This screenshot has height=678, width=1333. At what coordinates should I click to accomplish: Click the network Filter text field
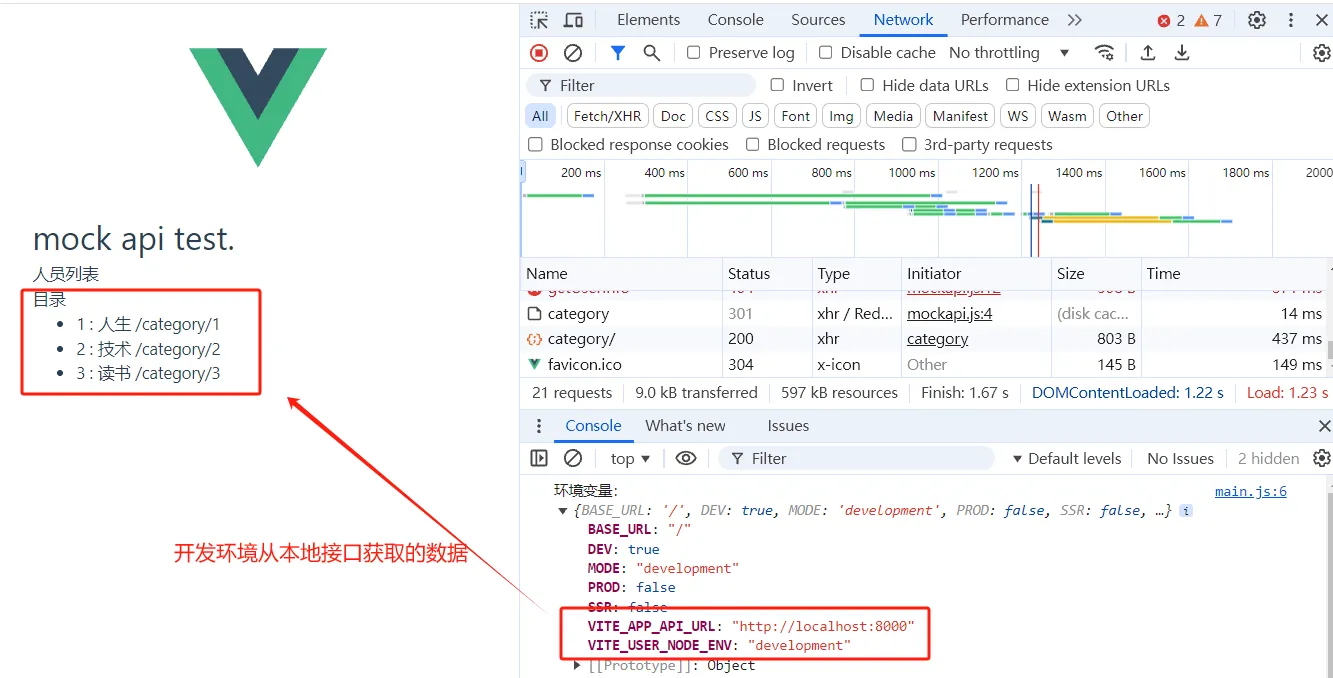tap(650, 86)
